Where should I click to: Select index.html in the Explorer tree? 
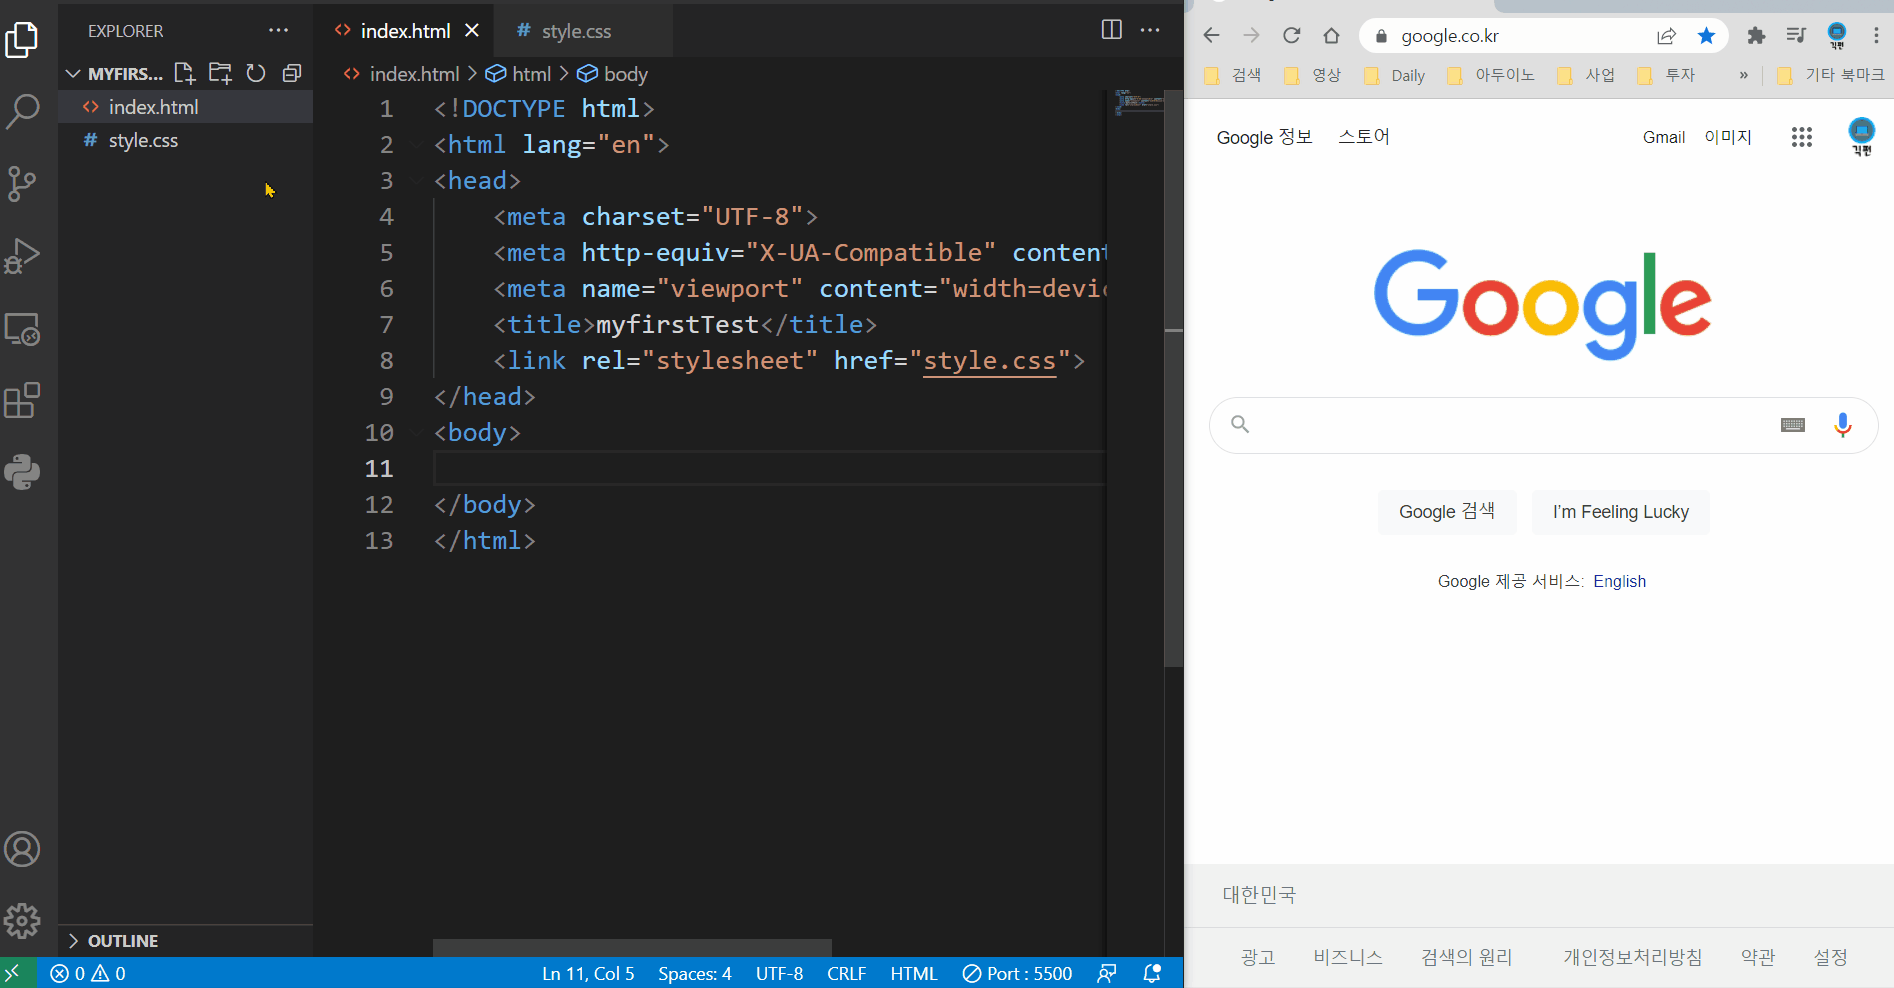(185, 107)
